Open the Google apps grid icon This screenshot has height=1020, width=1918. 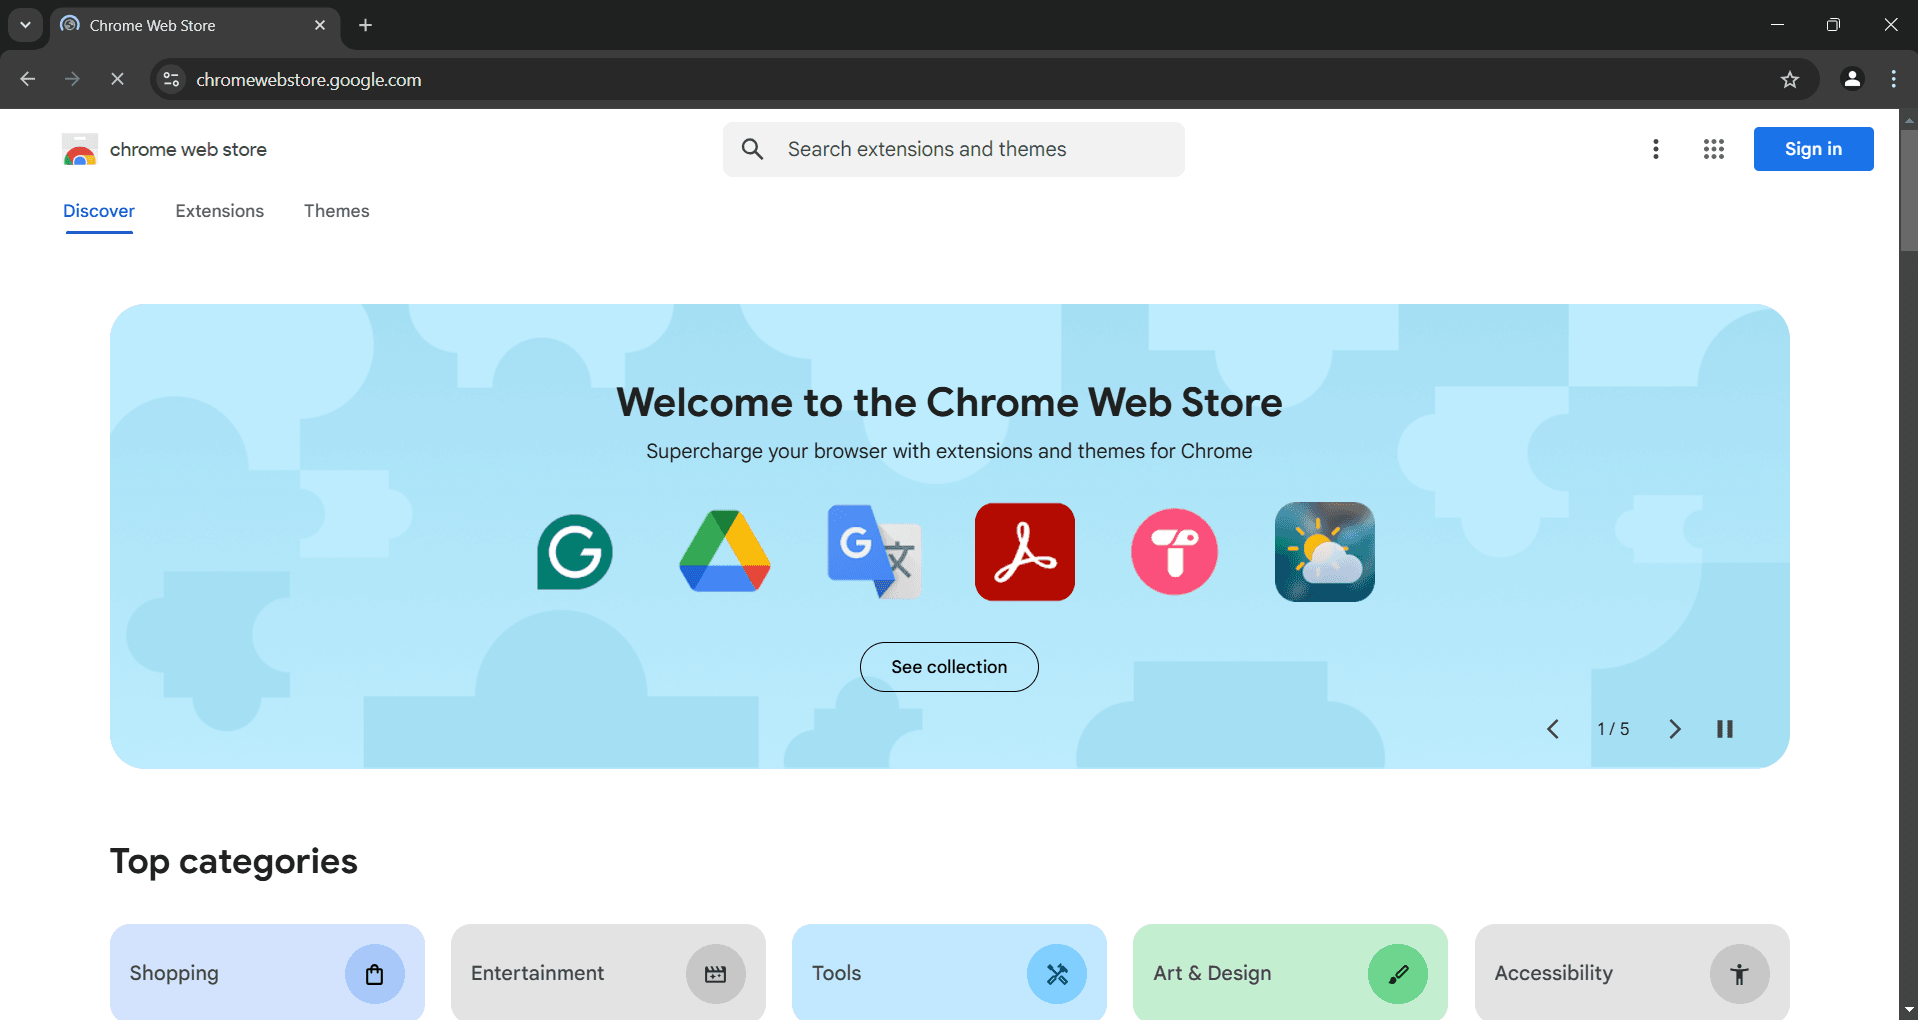(x=1713, y=149)
